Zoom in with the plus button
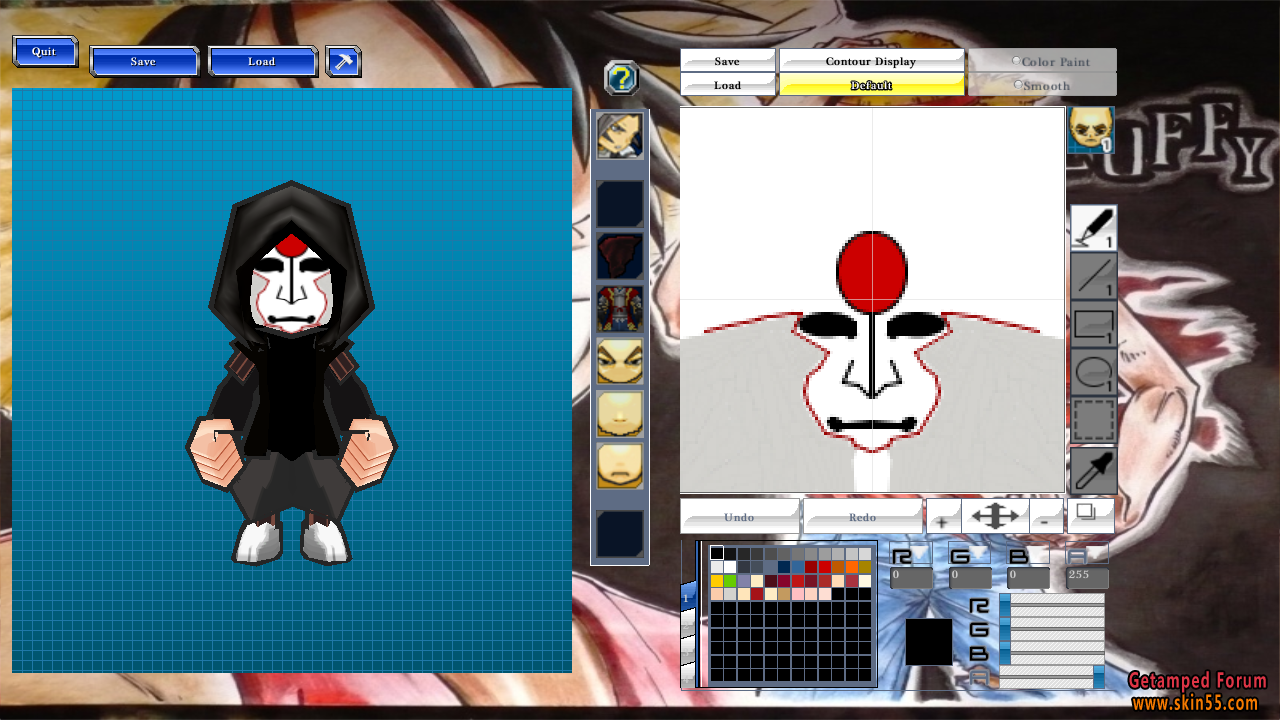 coord(942,517)
